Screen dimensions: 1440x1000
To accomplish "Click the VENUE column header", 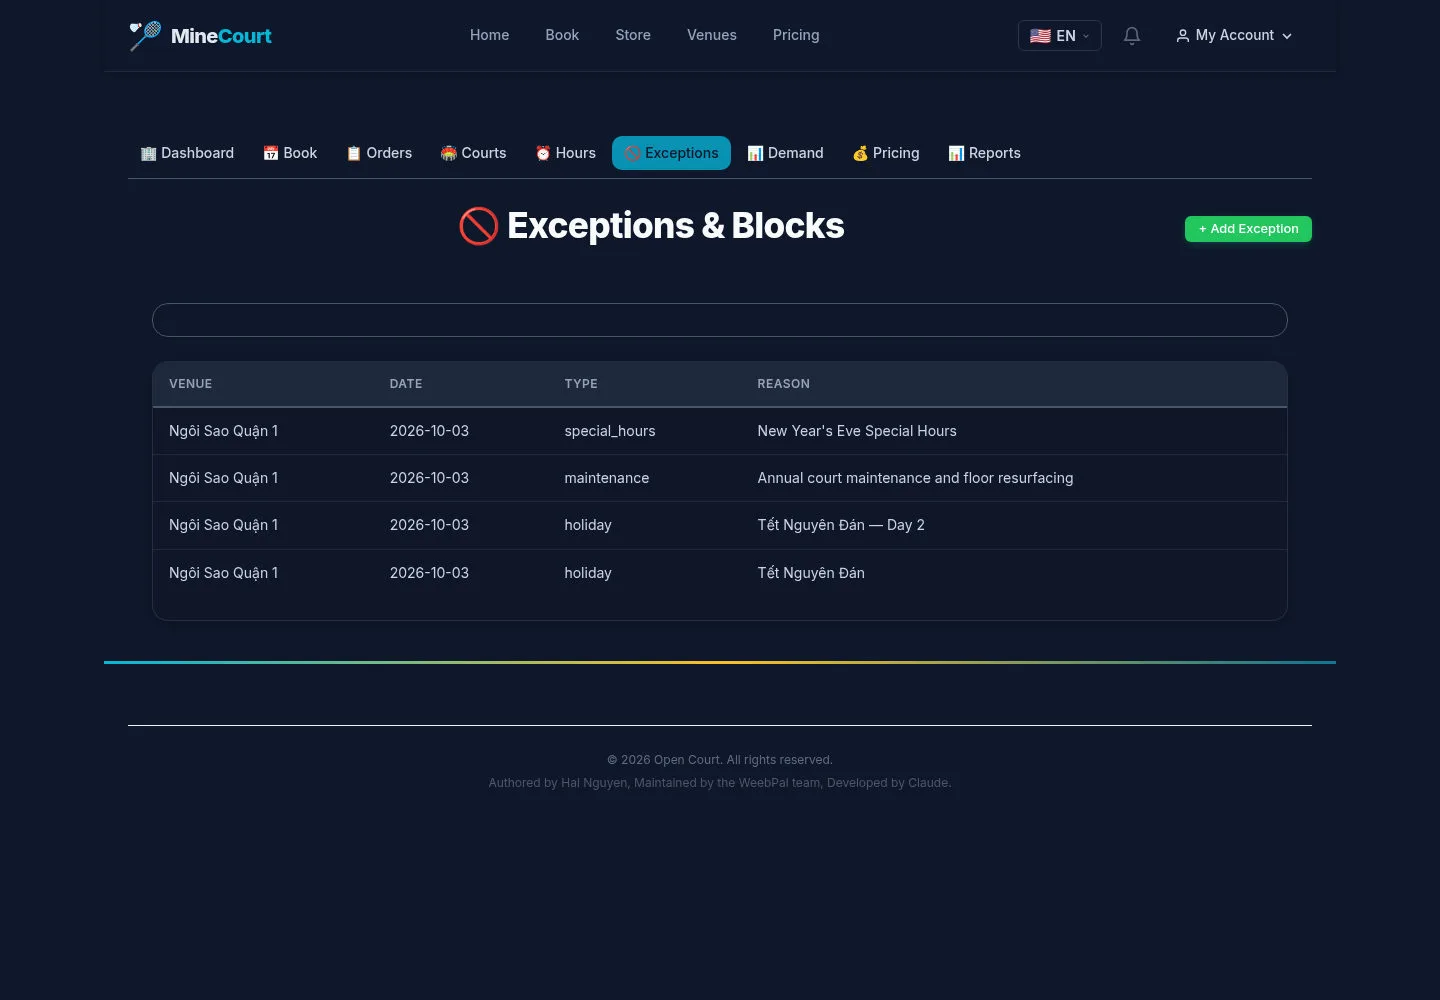I will point(191,384).
